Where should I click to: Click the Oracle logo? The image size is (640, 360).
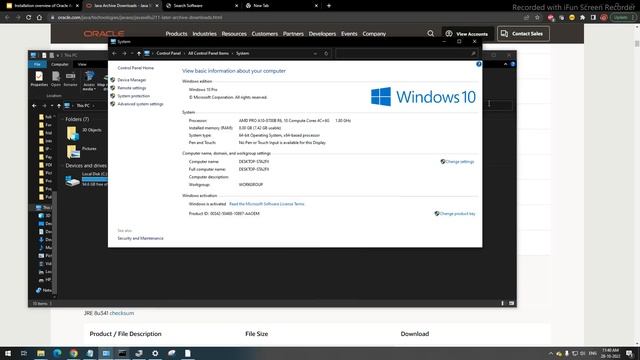pyautogui.click(x=104, y=33)
